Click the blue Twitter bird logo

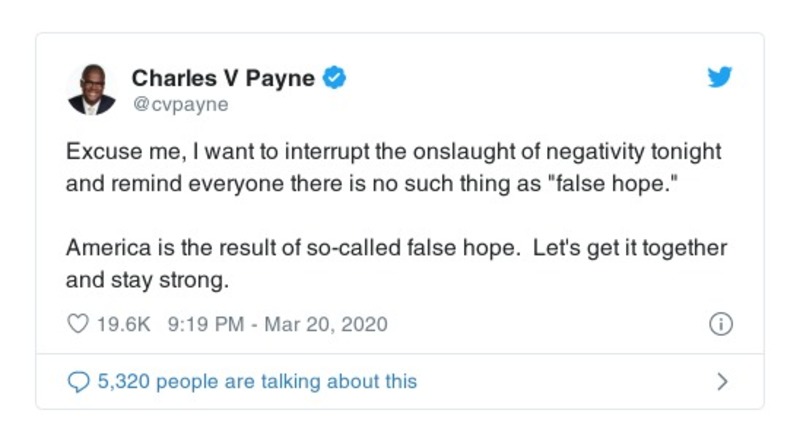(x=719, y=79)
